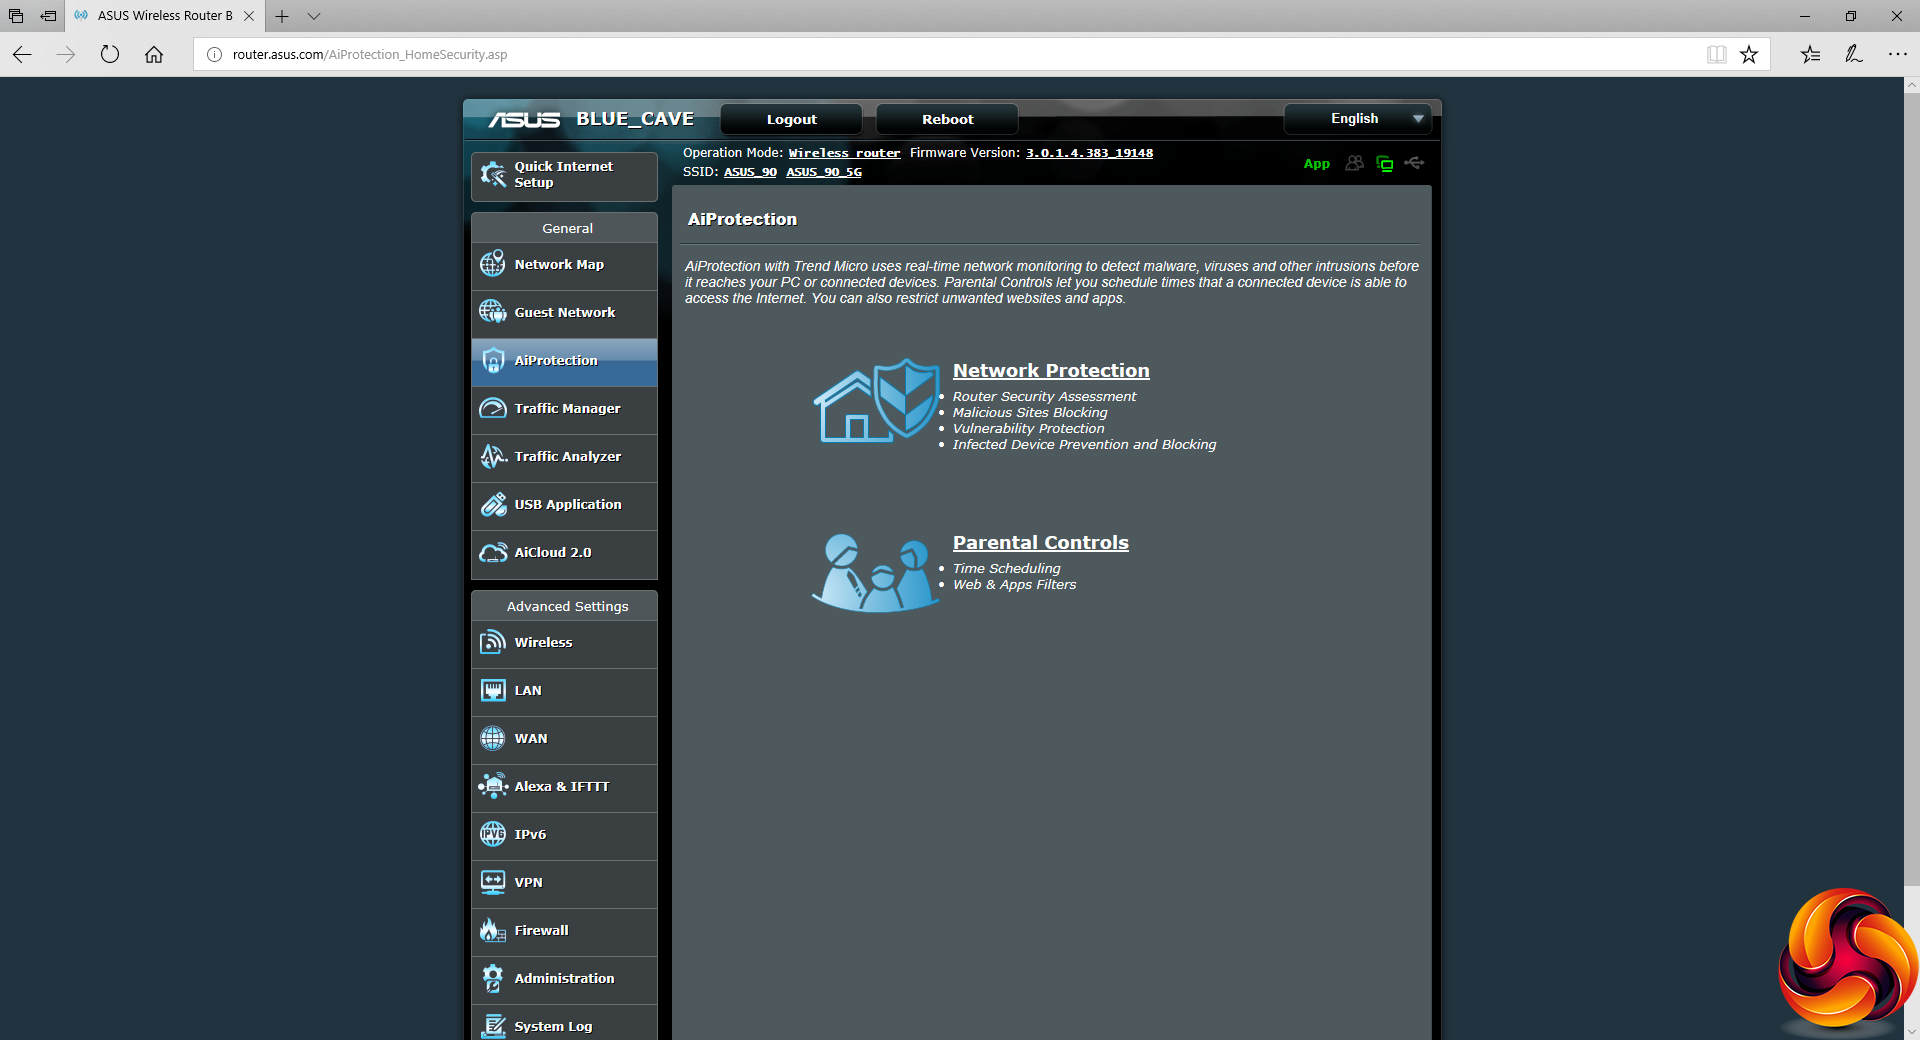1920x1040 pixels.
Task: Click the ASUS logo in the header
Action: [525, 119]
